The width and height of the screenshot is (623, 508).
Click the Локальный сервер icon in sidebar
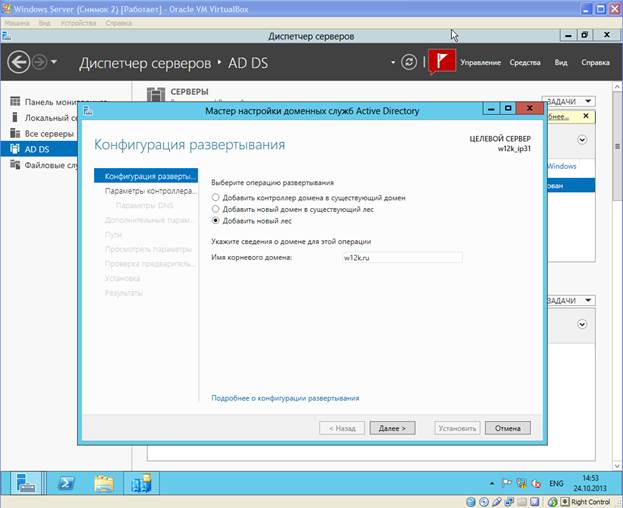(15, 118)
